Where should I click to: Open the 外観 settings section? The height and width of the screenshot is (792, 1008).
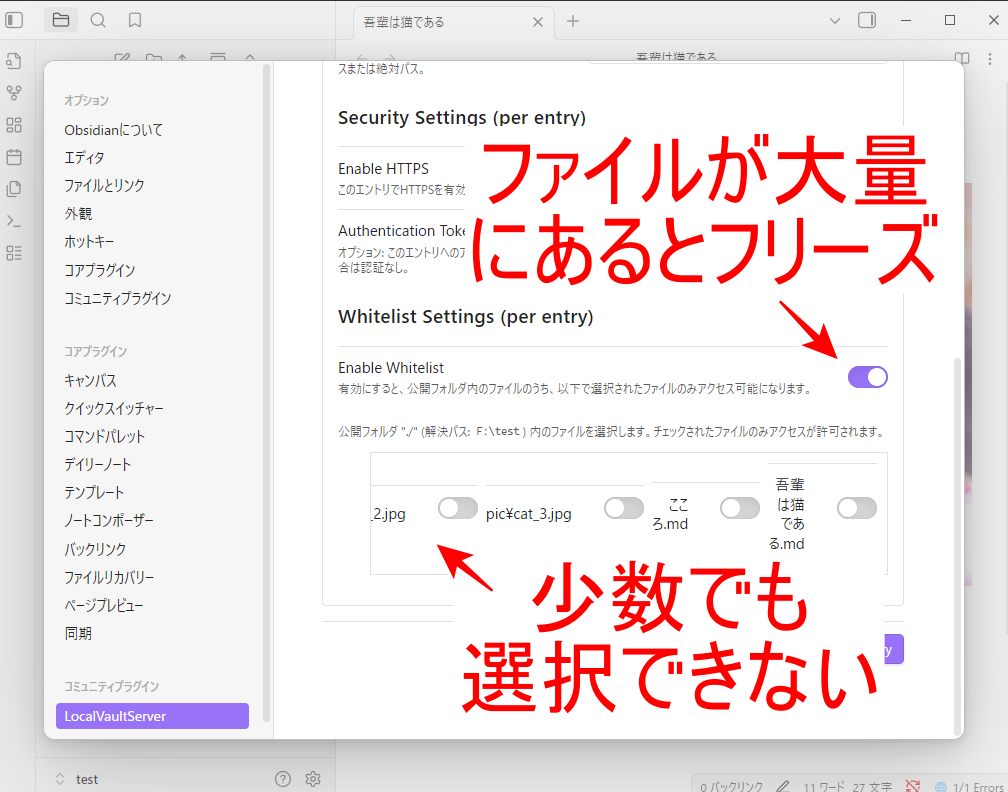[x=78, y=213]
